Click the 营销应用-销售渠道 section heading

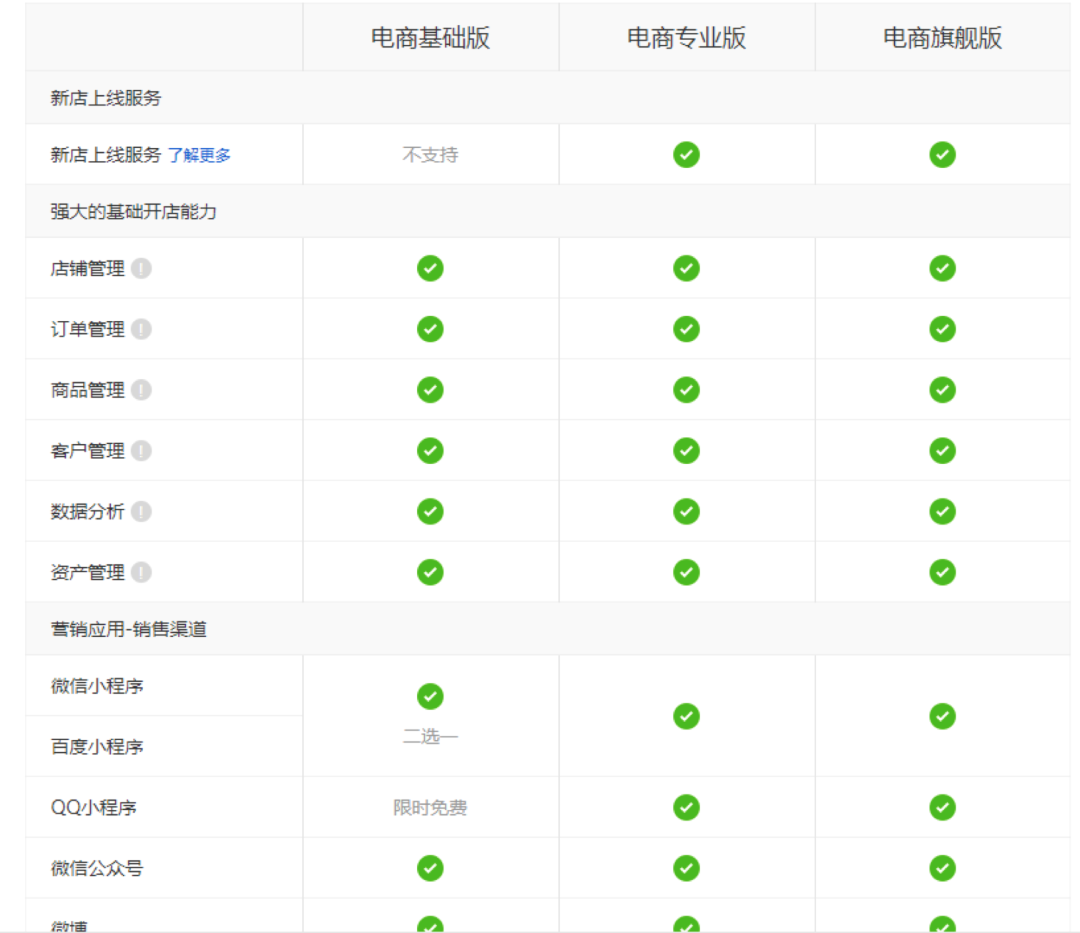coord(129,629)
